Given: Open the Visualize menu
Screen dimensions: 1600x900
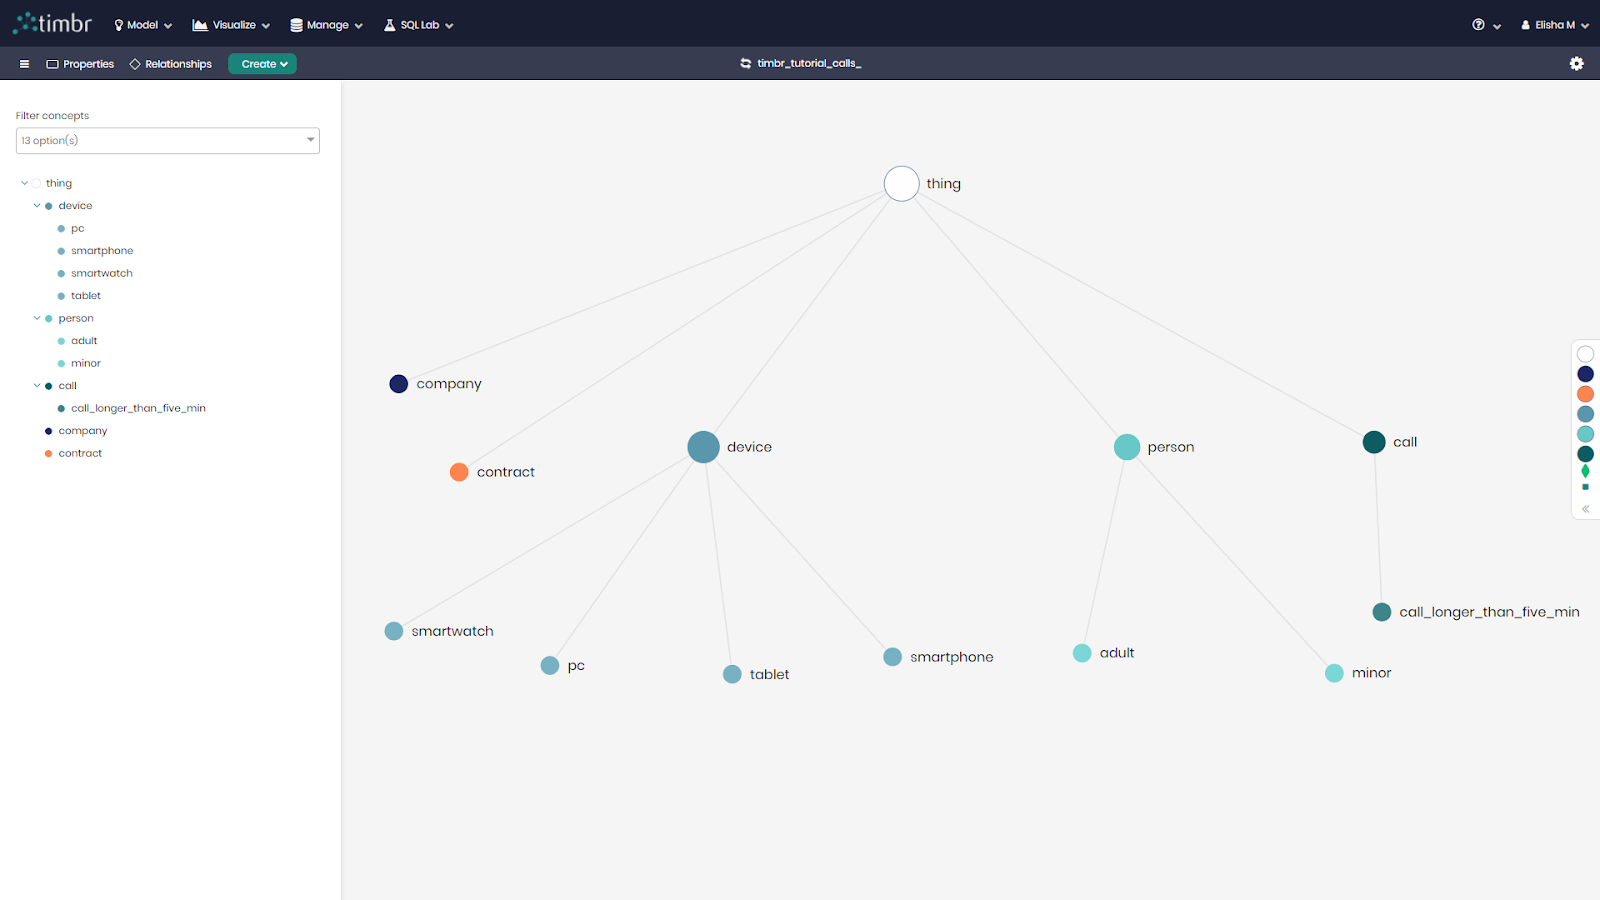Looking at the screenshot, I should coord(231,25).
